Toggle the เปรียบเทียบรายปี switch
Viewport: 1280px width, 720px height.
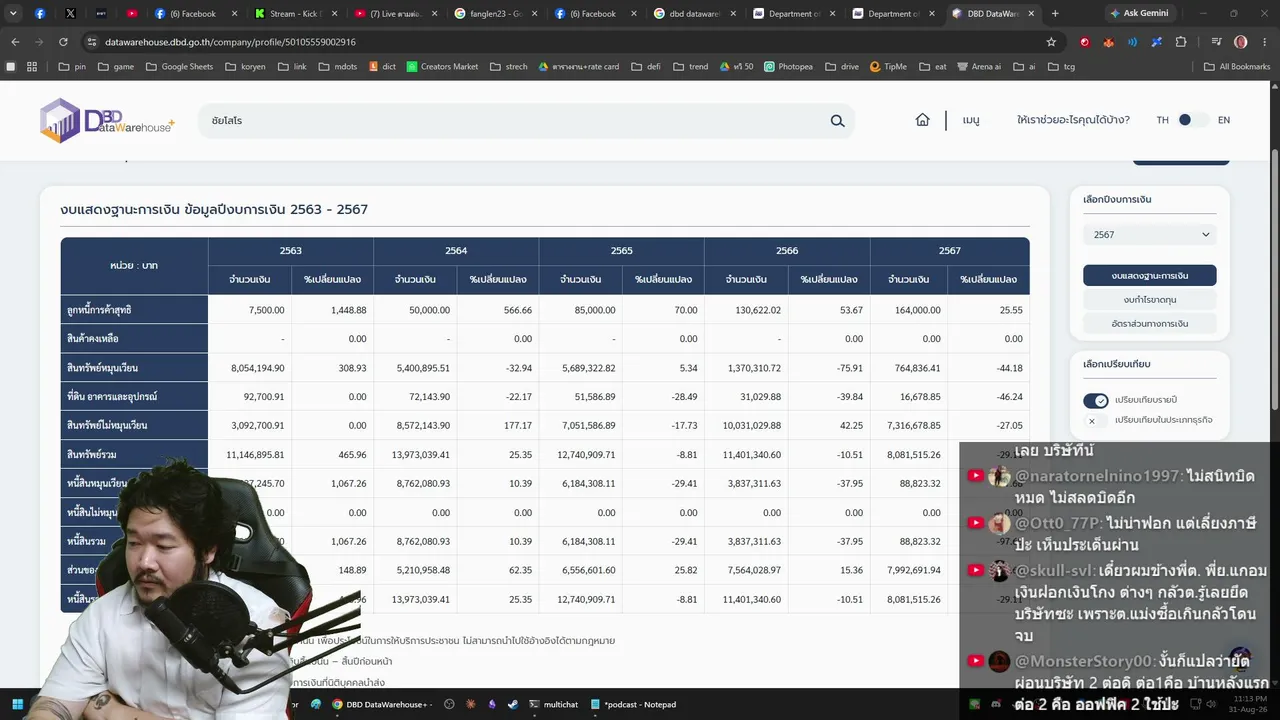coord(1095,401)
